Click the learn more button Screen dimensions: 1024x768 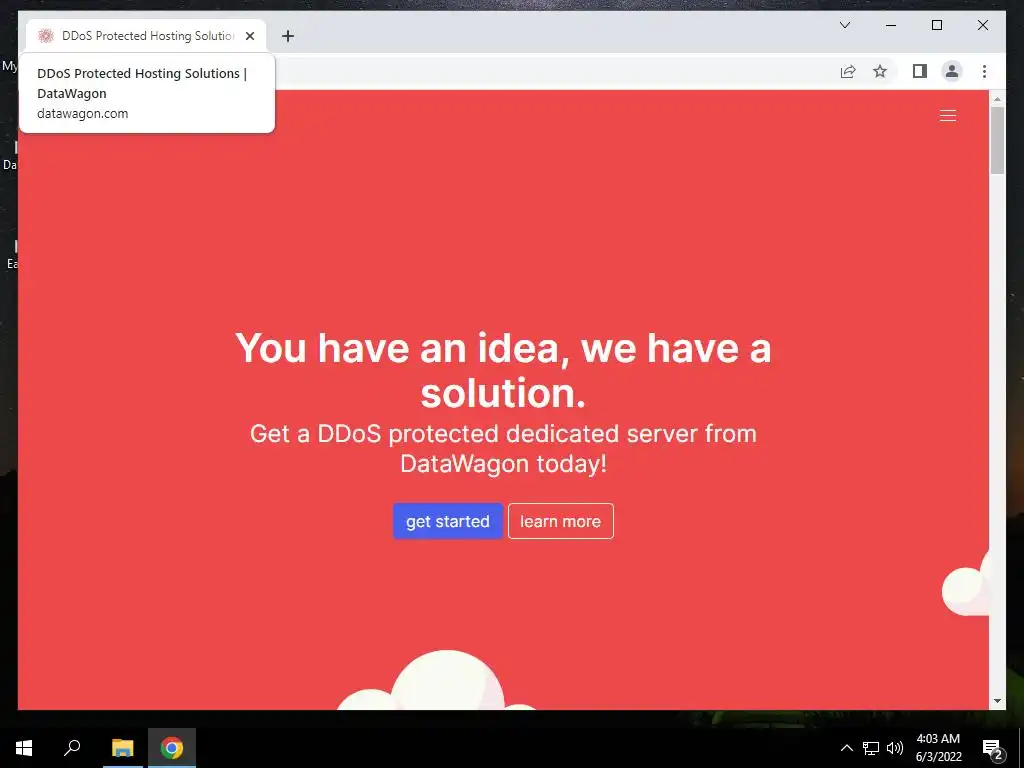tap(560, 521)
